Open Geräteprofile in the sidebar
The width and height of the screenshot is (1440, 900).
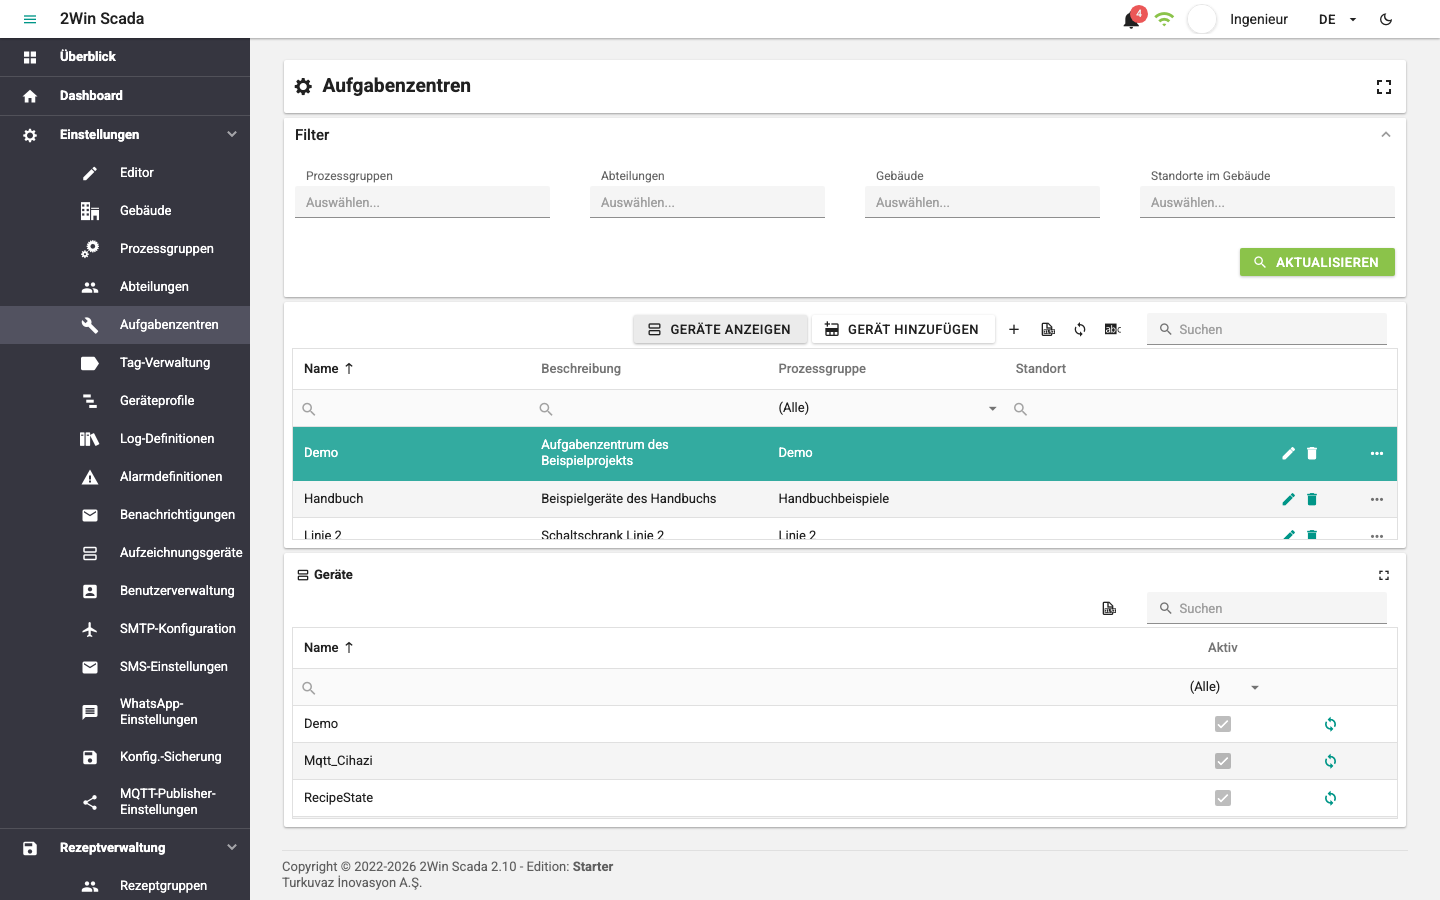[125, 401]
